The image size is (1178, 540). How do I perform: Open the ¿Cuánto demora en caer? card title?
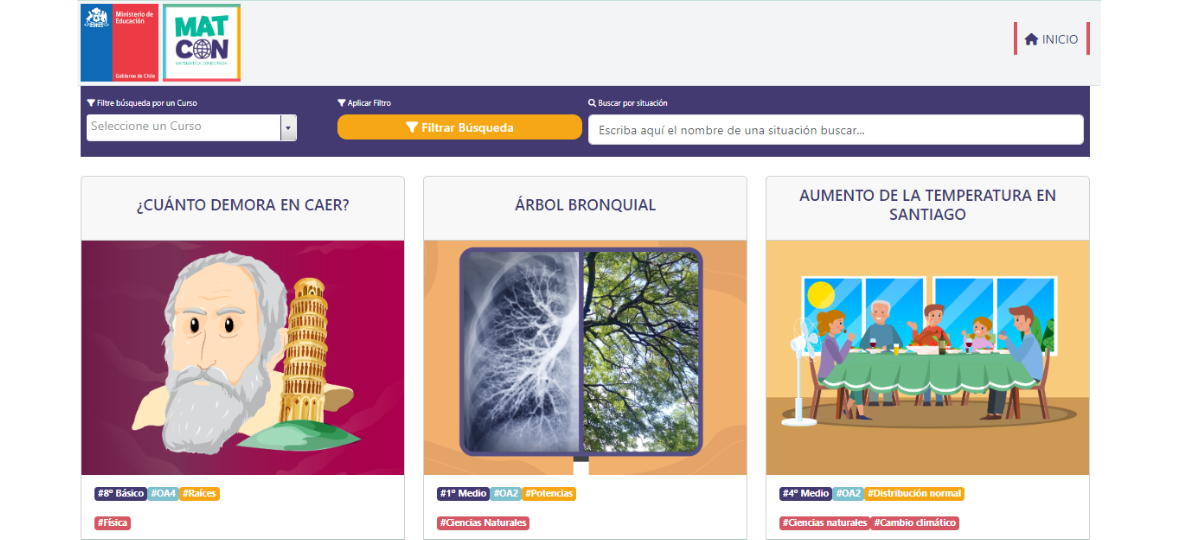point(243,205)
